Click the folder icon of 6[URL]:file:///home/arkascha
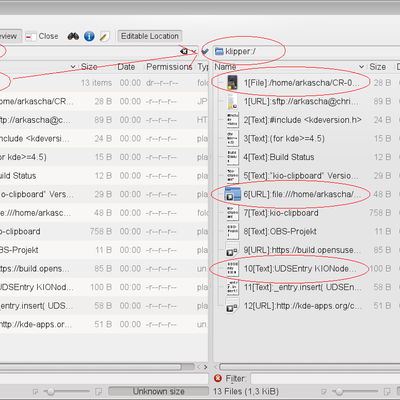 click(x=232, y=194)
